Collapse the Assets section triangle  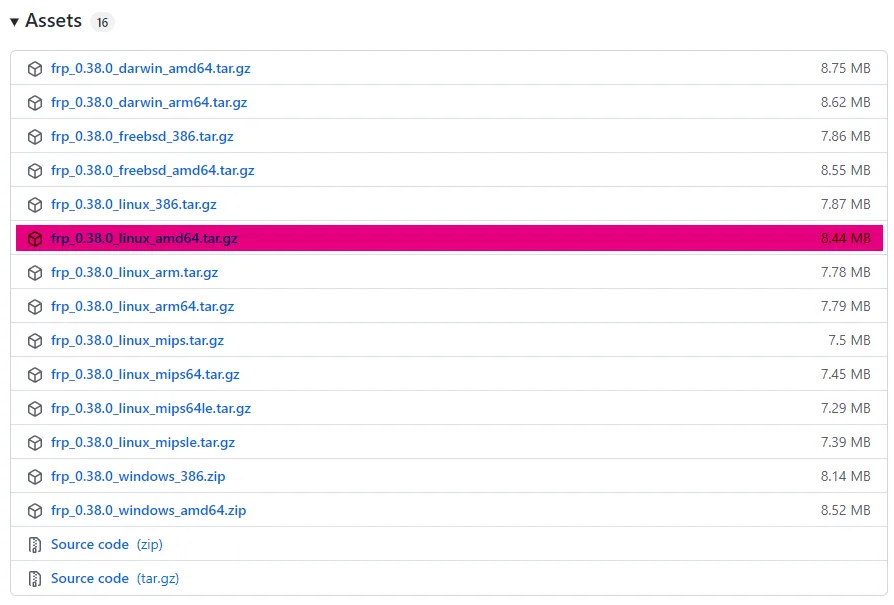click(14, 22)
